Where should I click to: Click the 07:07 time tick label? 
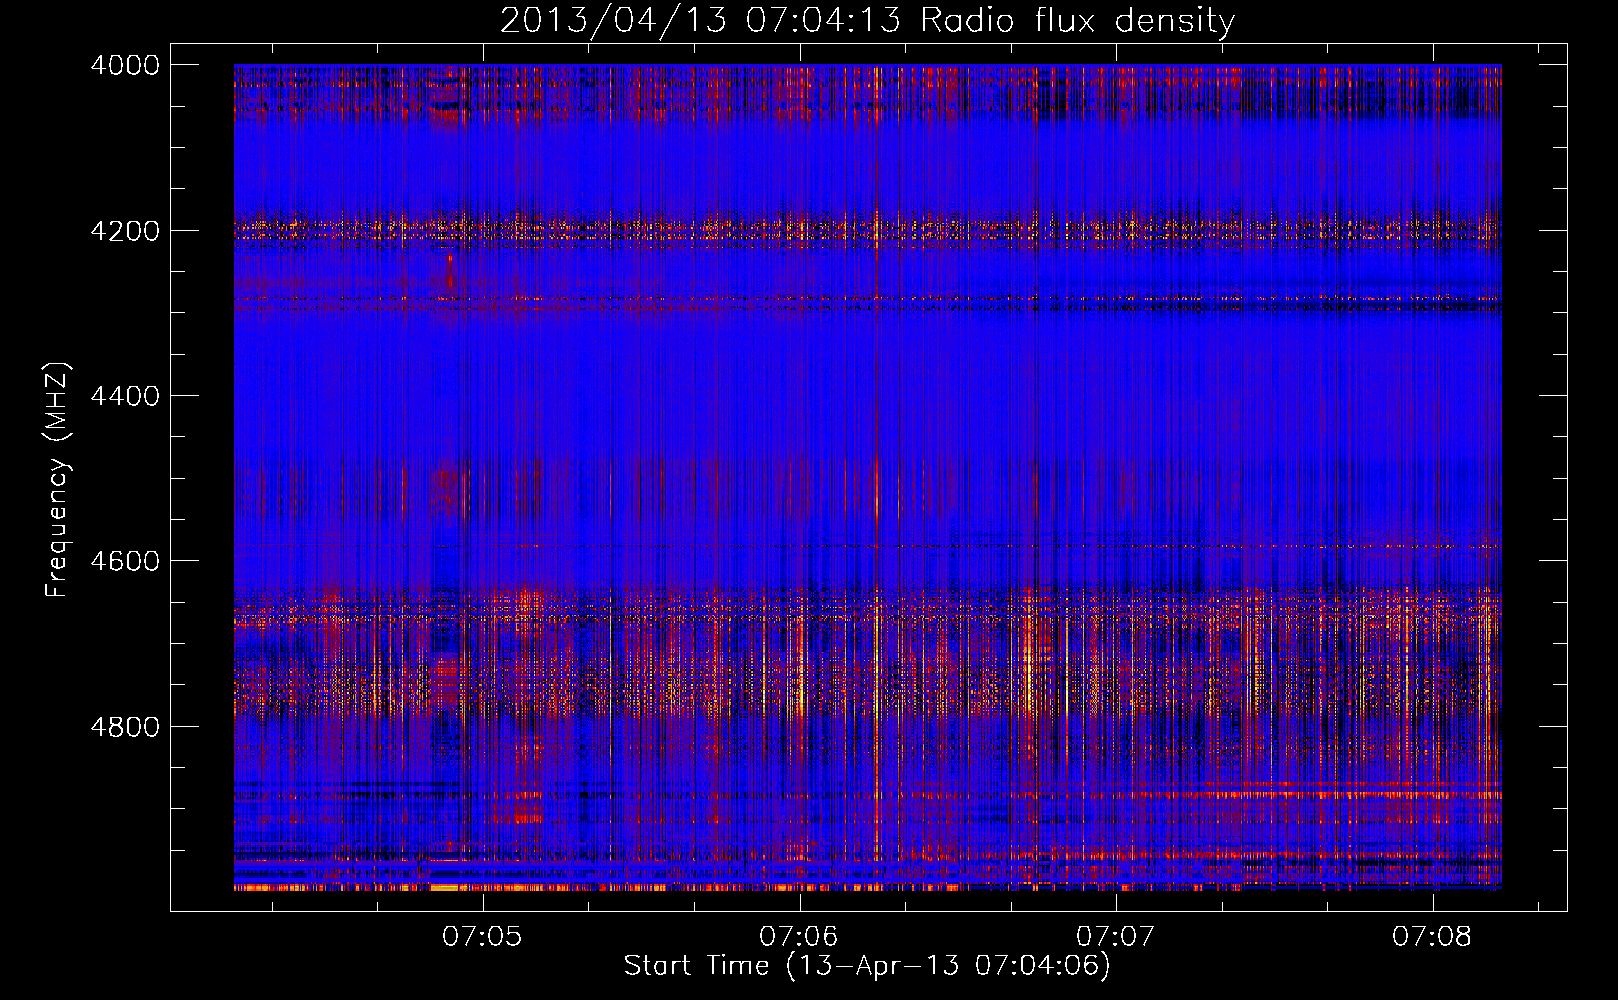(1115, 936)
